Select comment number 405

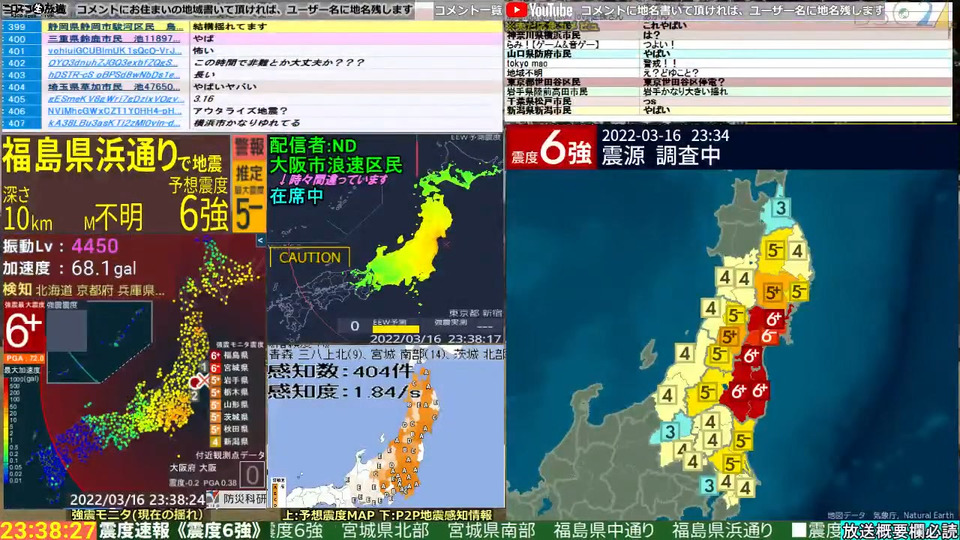coord(17,99)
